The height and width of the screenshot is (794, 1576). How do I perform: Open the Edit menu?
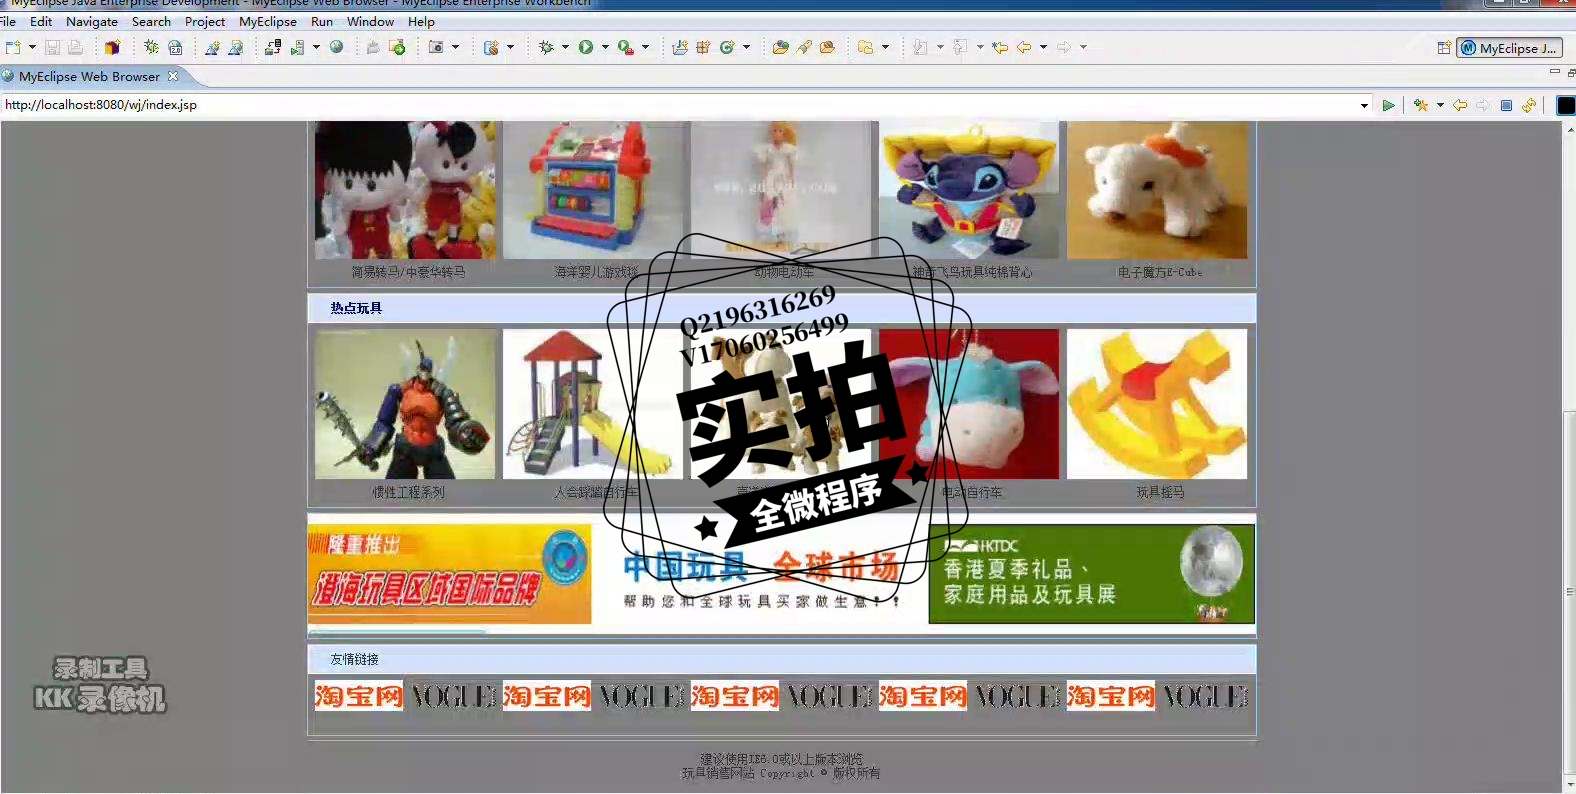click(x=41, y=21)
